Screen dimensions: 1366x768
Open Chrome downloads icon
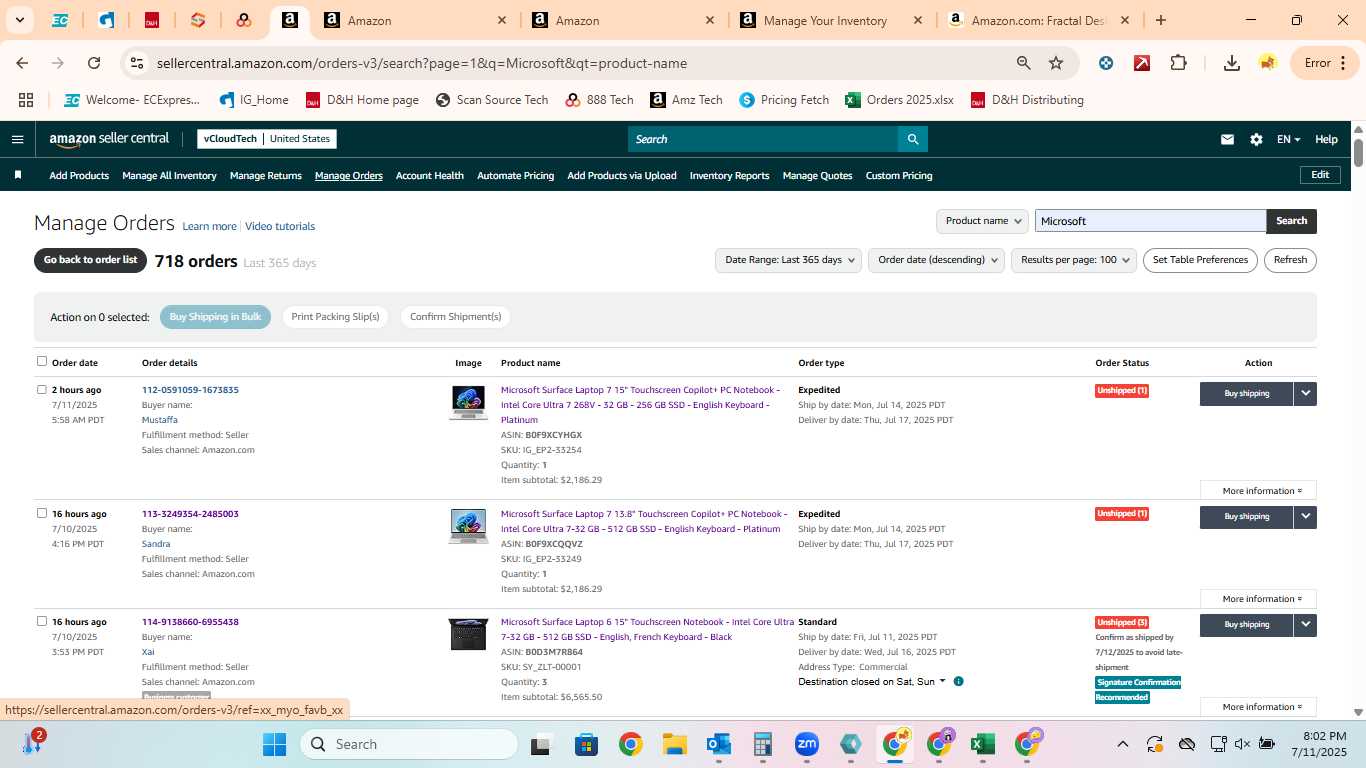tap(1232, 63)
